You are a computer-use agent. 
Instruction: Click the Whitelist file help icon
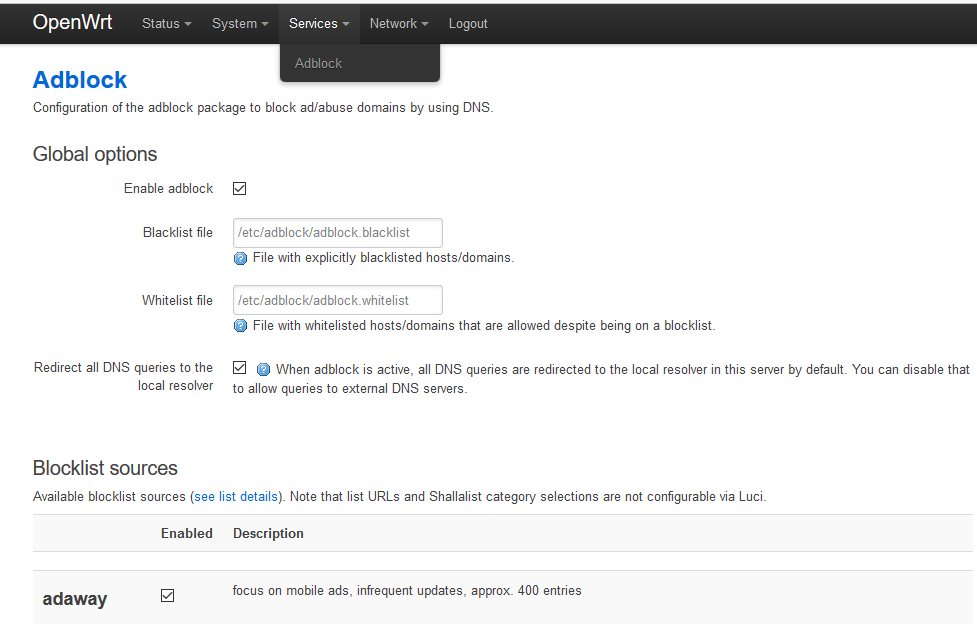point(240,326)
